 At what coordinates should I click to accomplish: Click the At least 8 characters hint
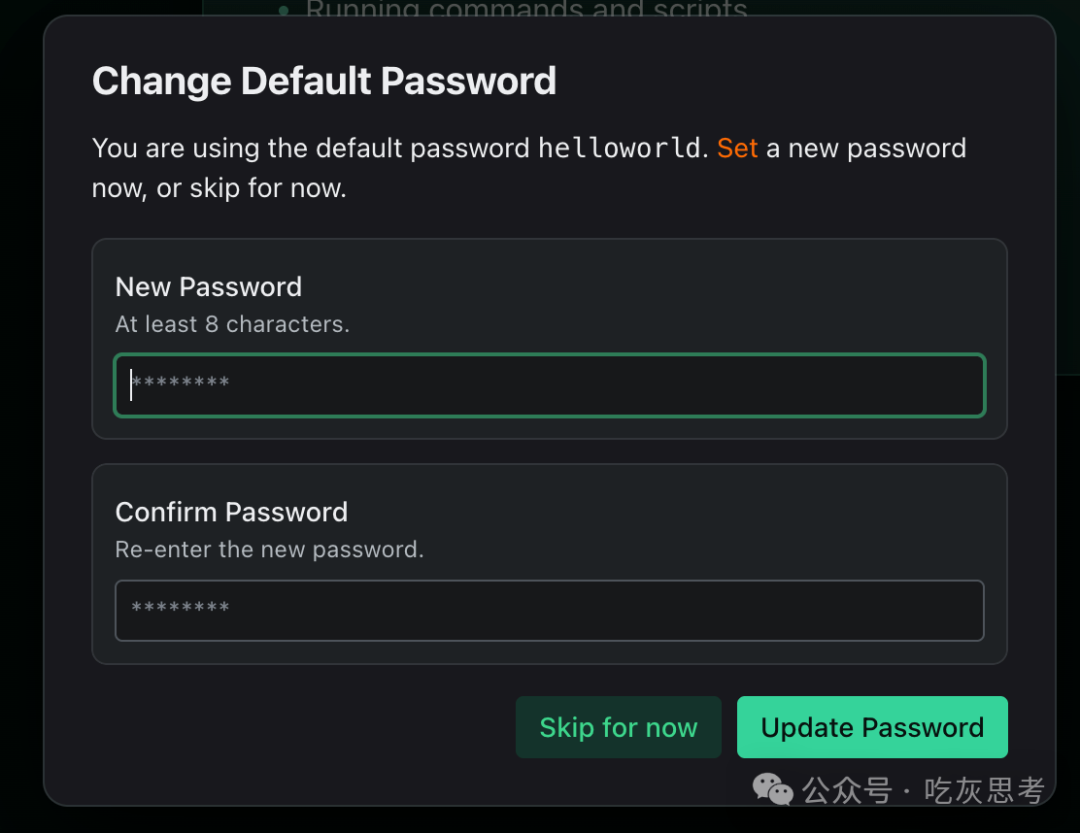pos(232,324)
